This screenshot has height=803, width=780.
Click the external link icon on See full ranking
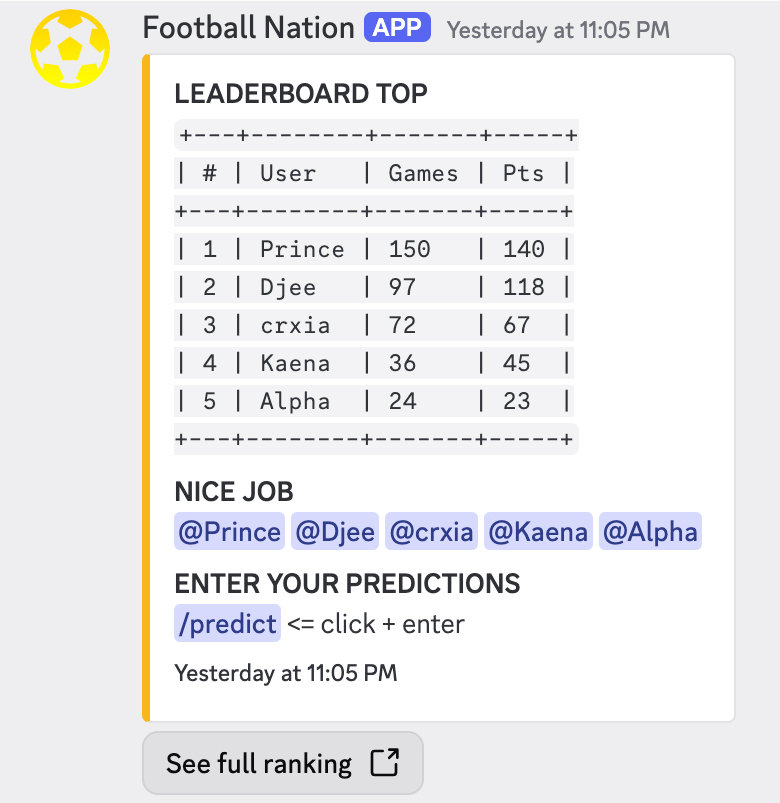pyautogui.click(x=385, y=764)
